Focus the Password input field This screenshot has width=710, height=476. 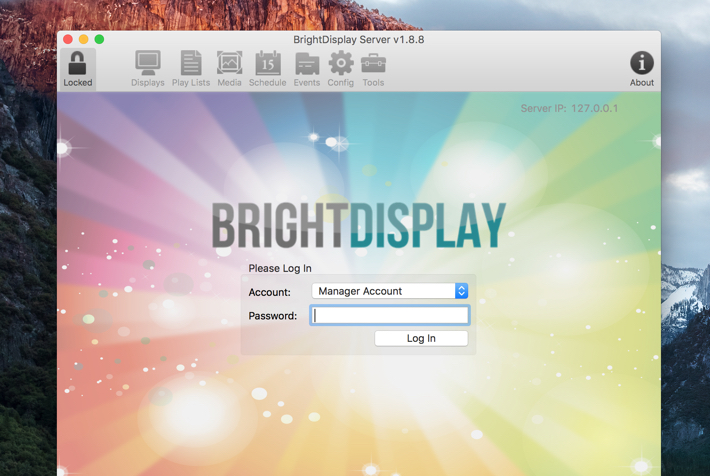pyautogui.click(x=389, y=315)
